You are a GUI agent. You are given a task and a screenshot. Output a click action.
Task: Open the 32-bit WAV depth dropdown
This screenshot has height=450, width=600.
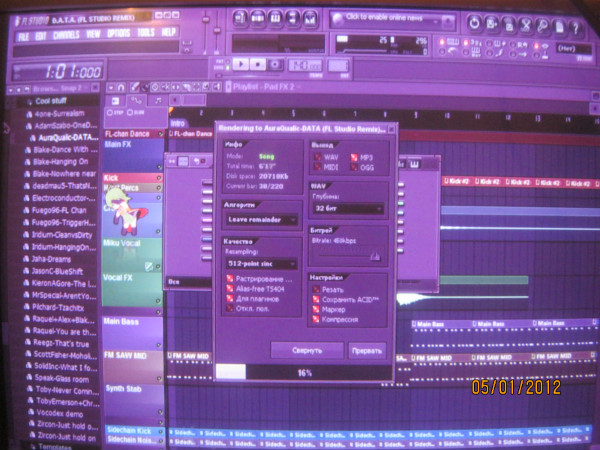point(346,209)
